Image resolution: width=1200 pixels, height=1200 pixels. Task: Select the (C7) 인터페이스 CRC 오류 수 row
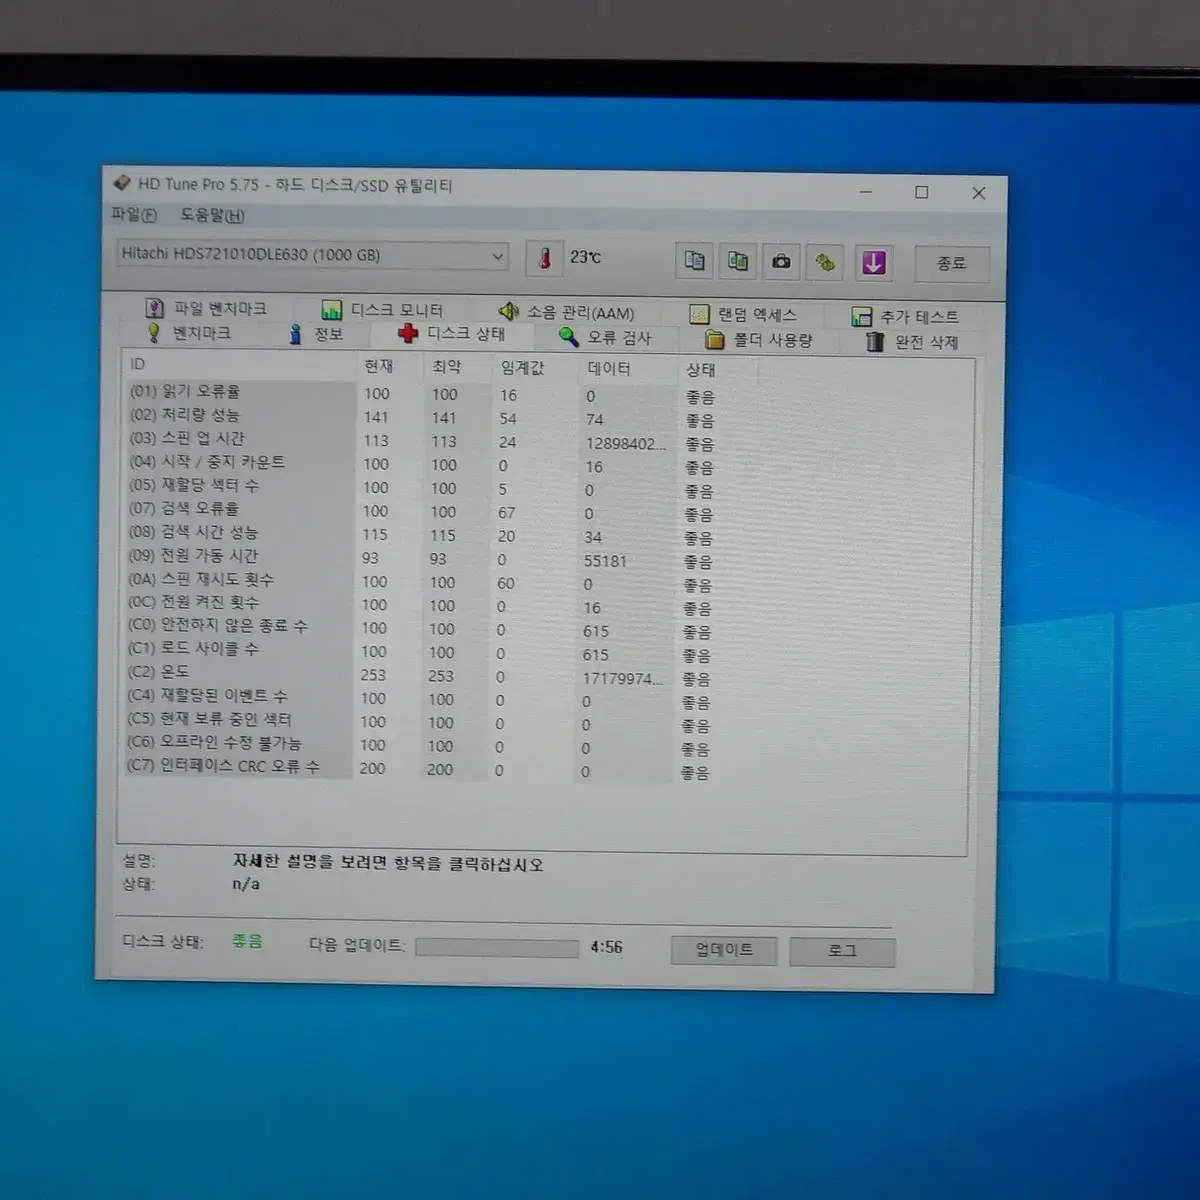tap(416, 768)
